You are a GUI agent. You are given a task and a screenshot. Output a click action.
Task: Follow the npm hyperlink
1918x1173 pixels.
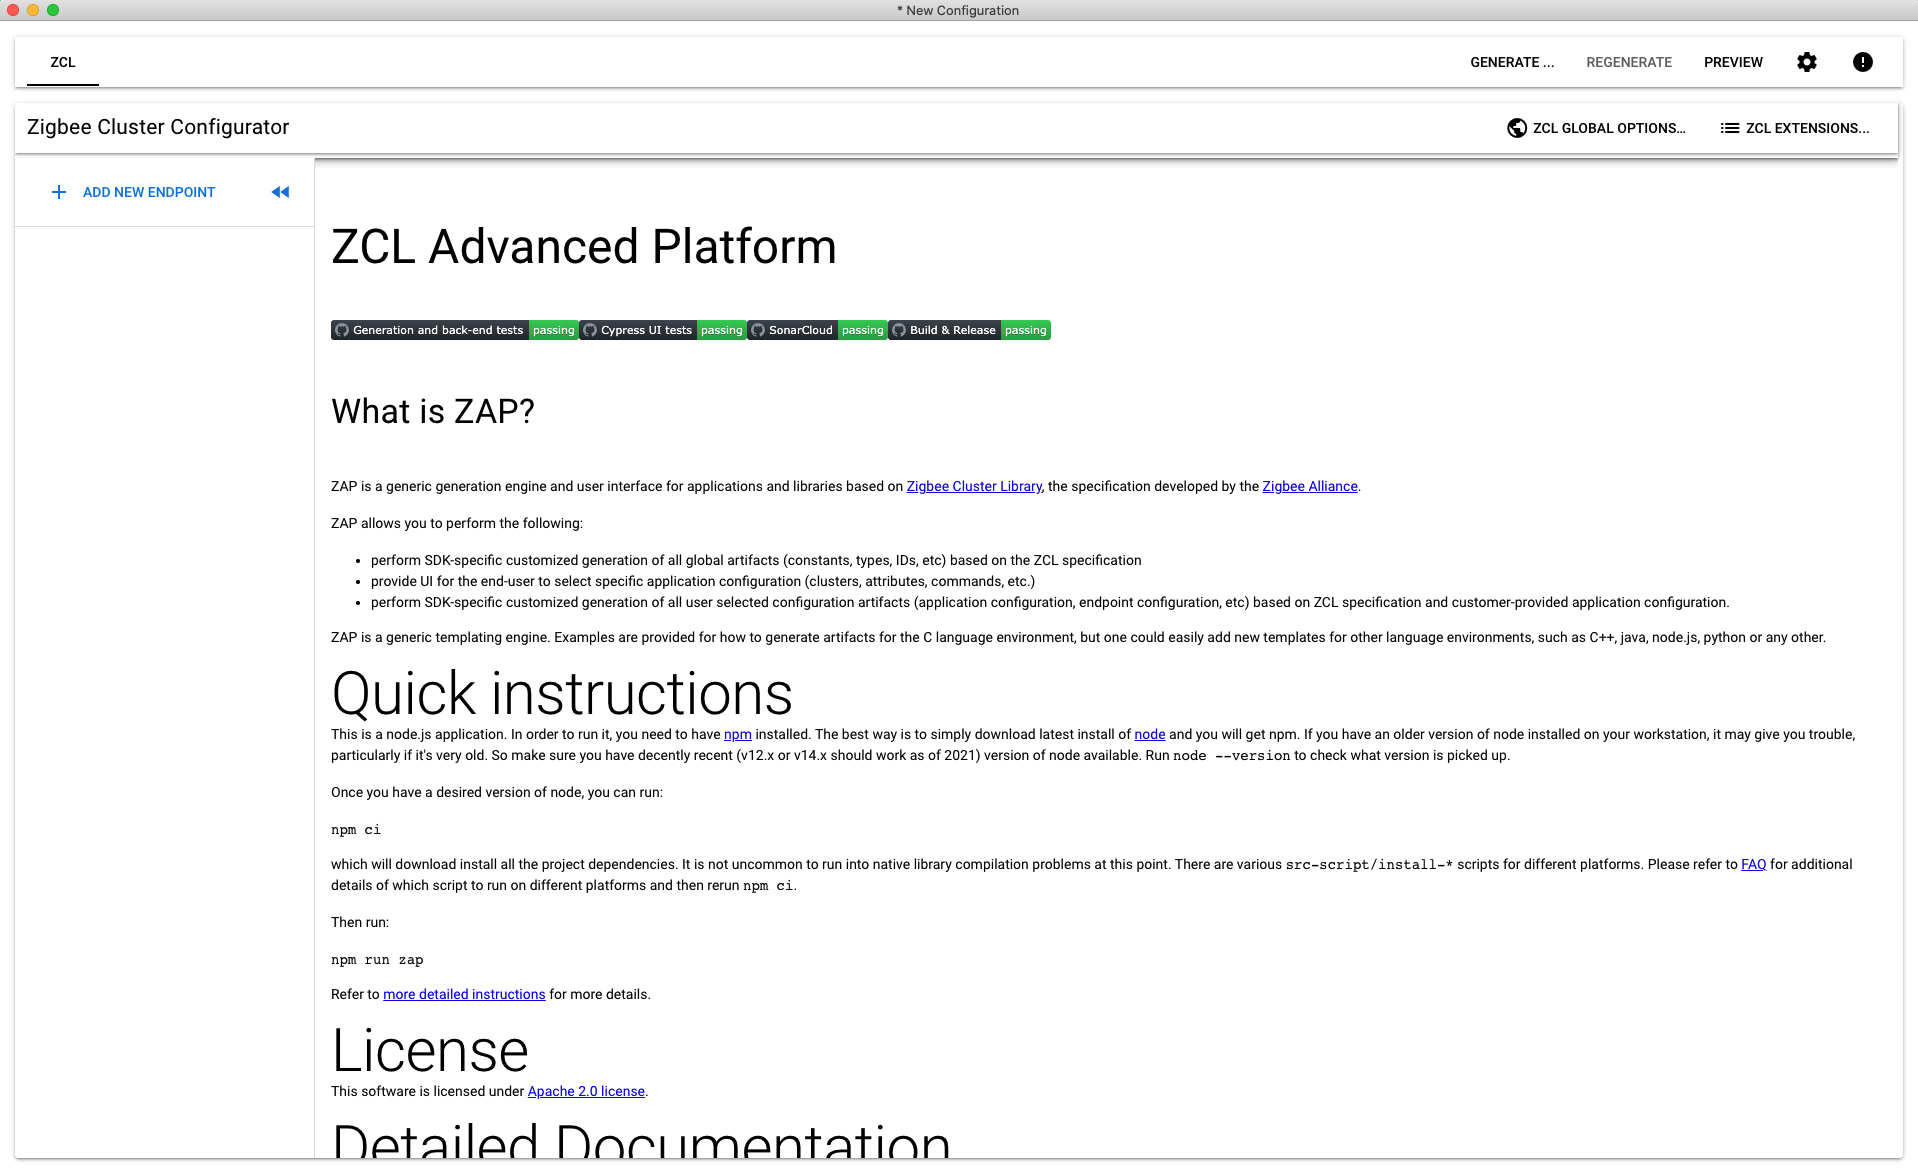738,734
